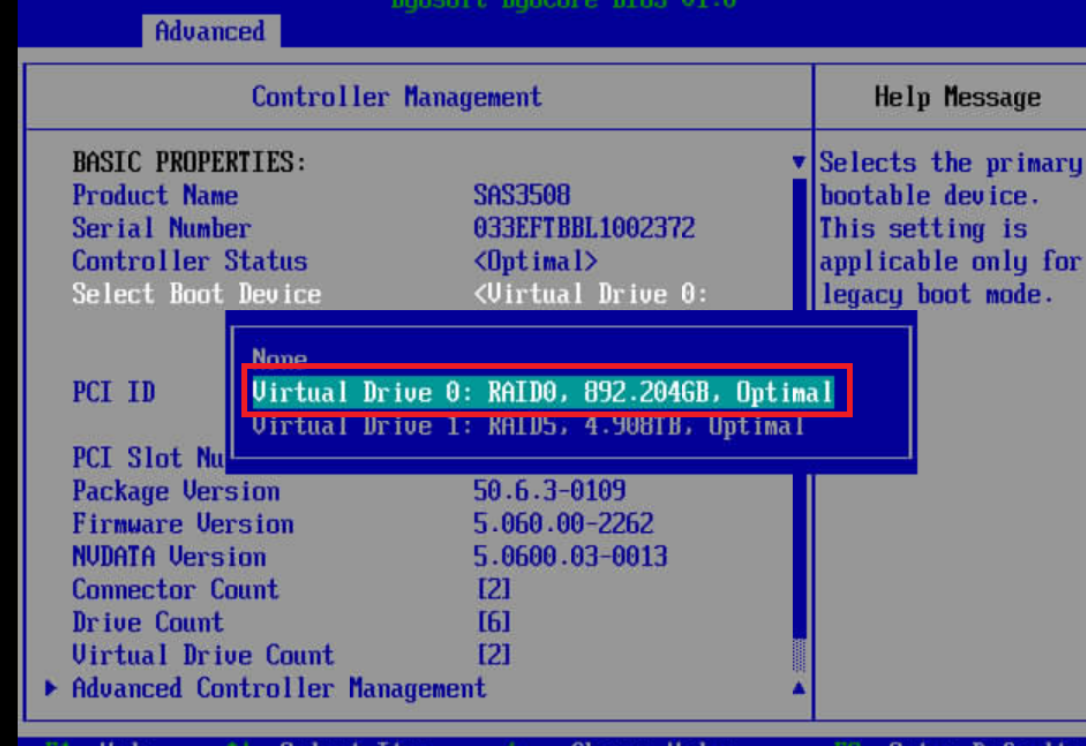
Task: Click the Package Version number
Action: [549, 491]
